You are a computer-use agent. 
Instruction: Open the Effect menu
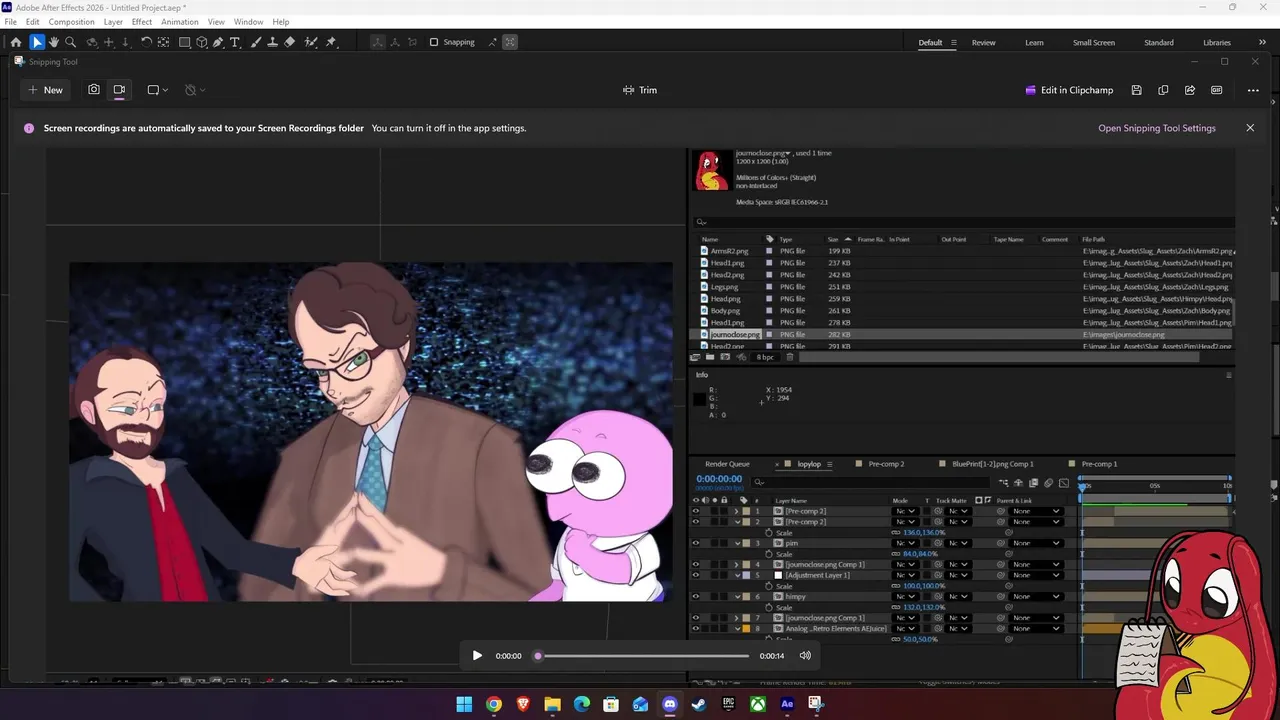tap(142, 22)
